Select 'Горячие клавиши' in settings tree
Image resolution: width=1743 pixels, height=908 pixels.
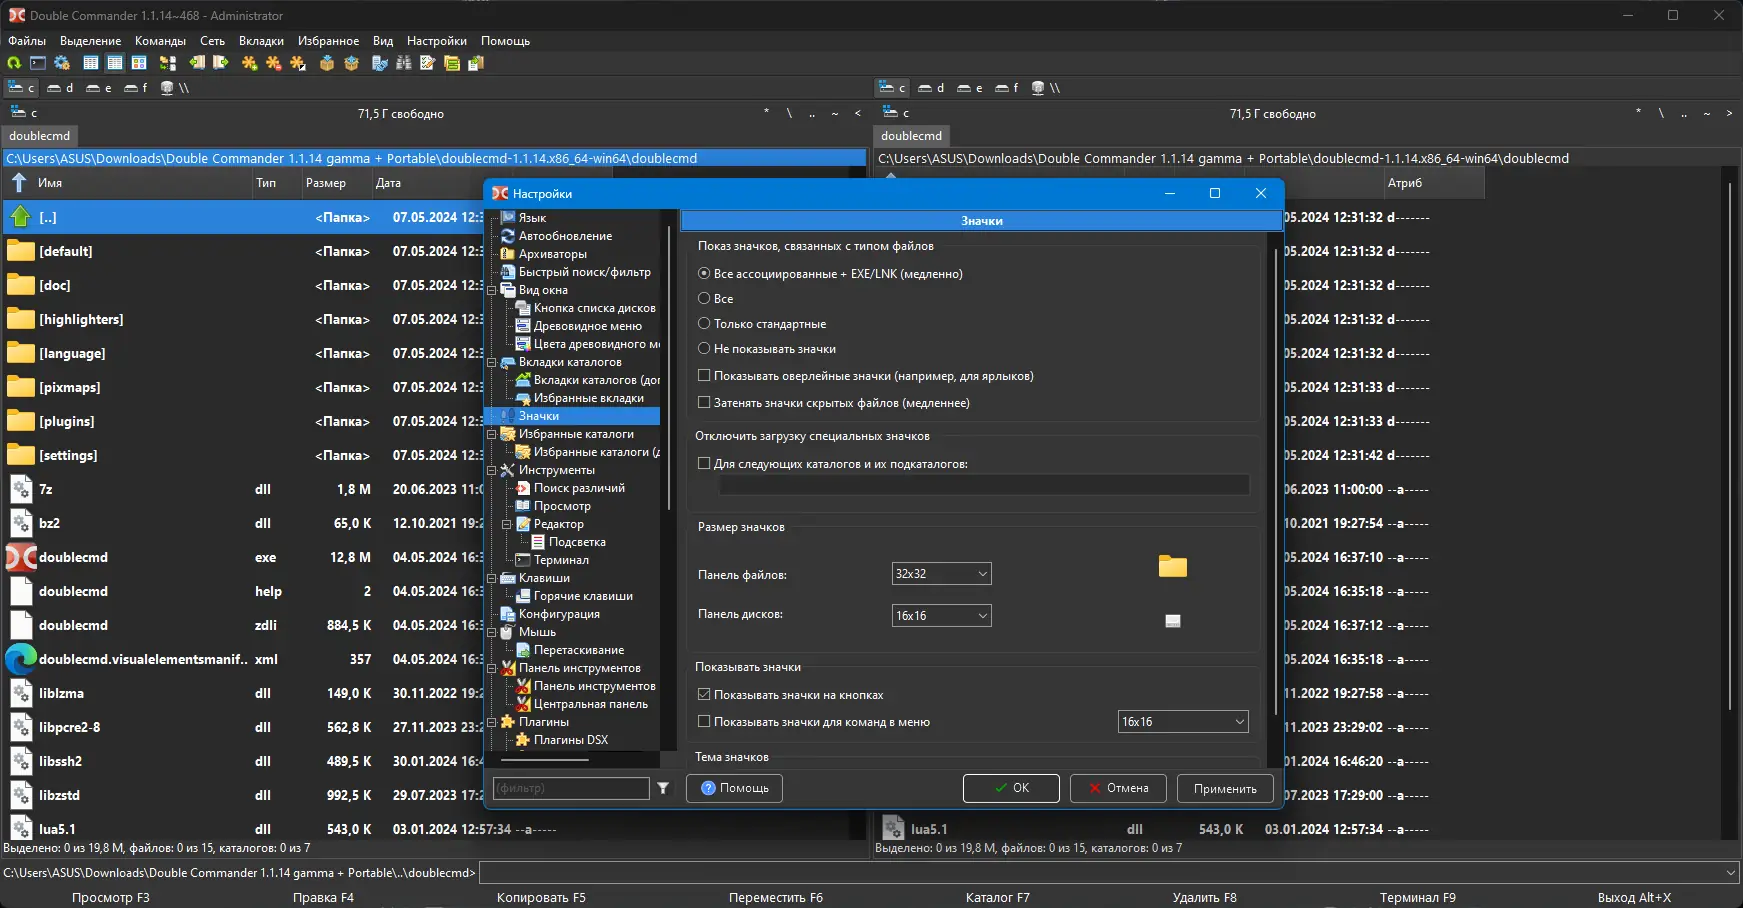(583, 596)
